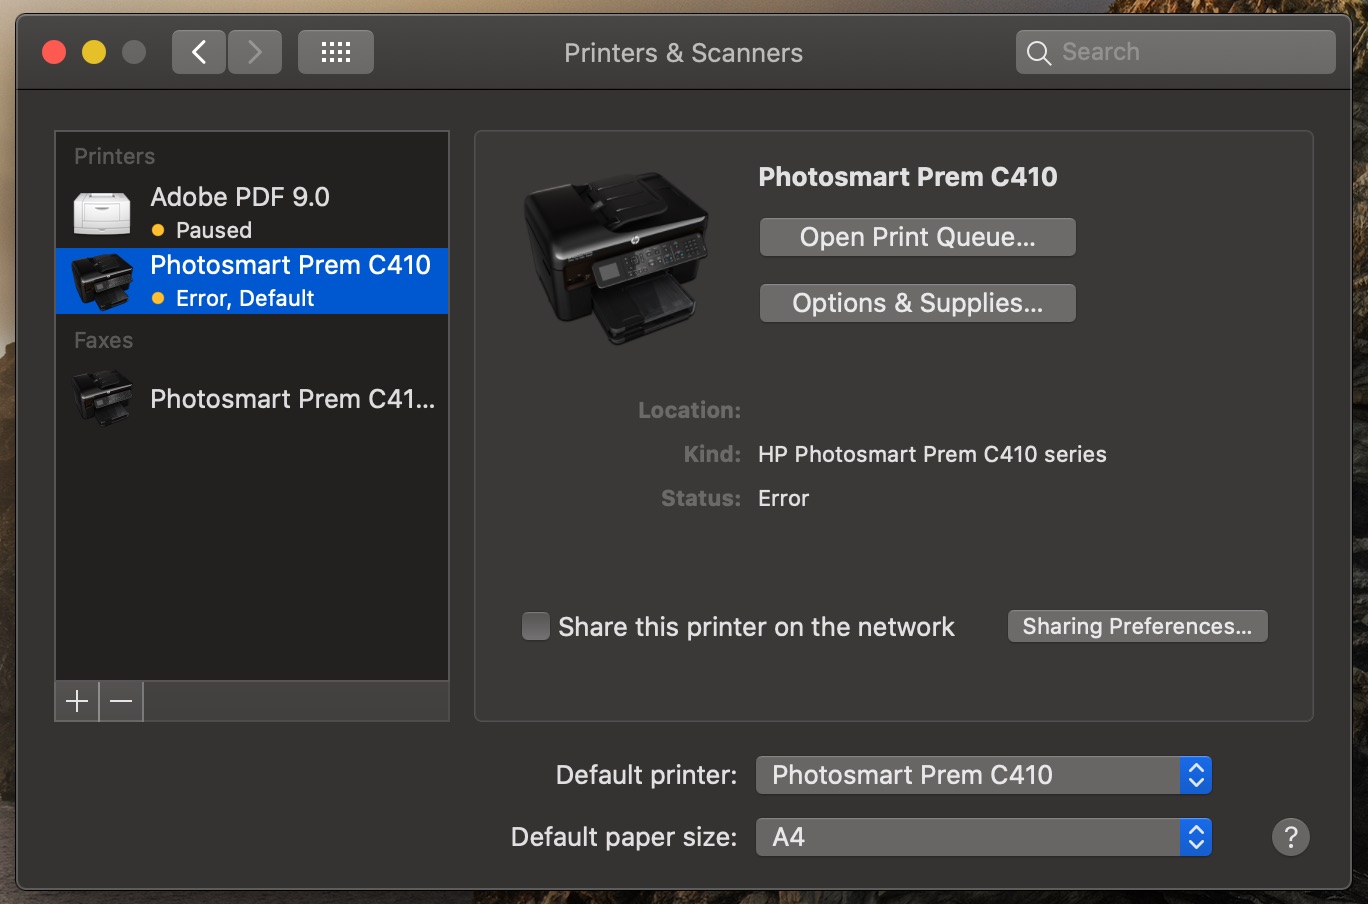Open Options & Supplies dialog
The image size is (1368, 904).
917,303
